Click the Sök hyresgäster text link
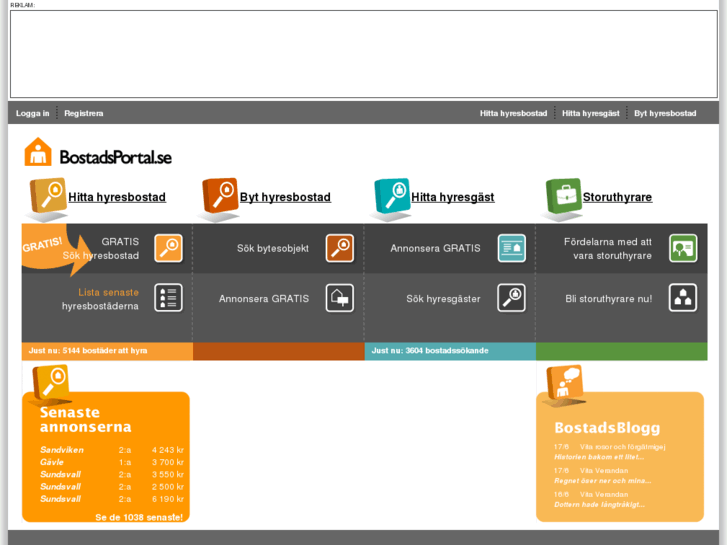Image resolution: width=727 pixels, height=545 pixels. pos(443,299)
